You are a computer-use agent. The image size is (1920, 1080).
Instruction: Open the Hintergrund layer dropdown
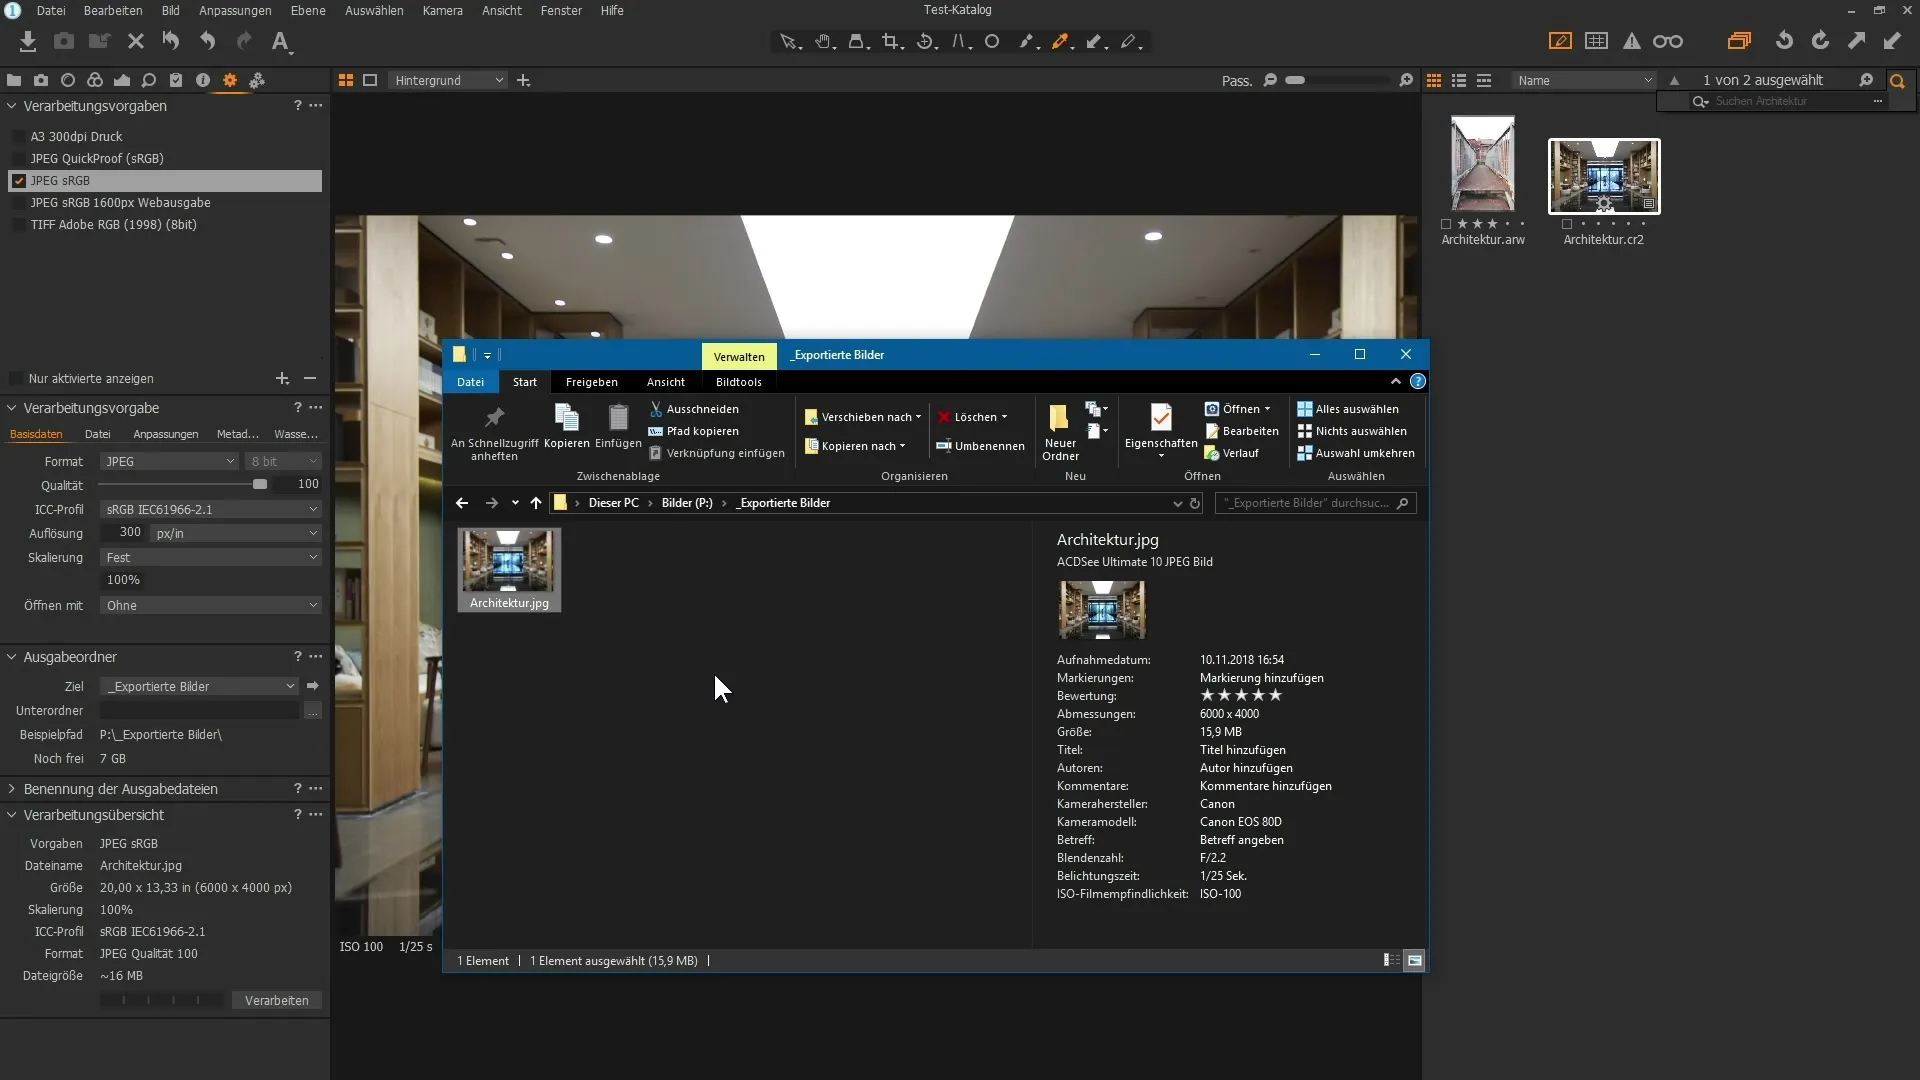[x=448, y=80]
